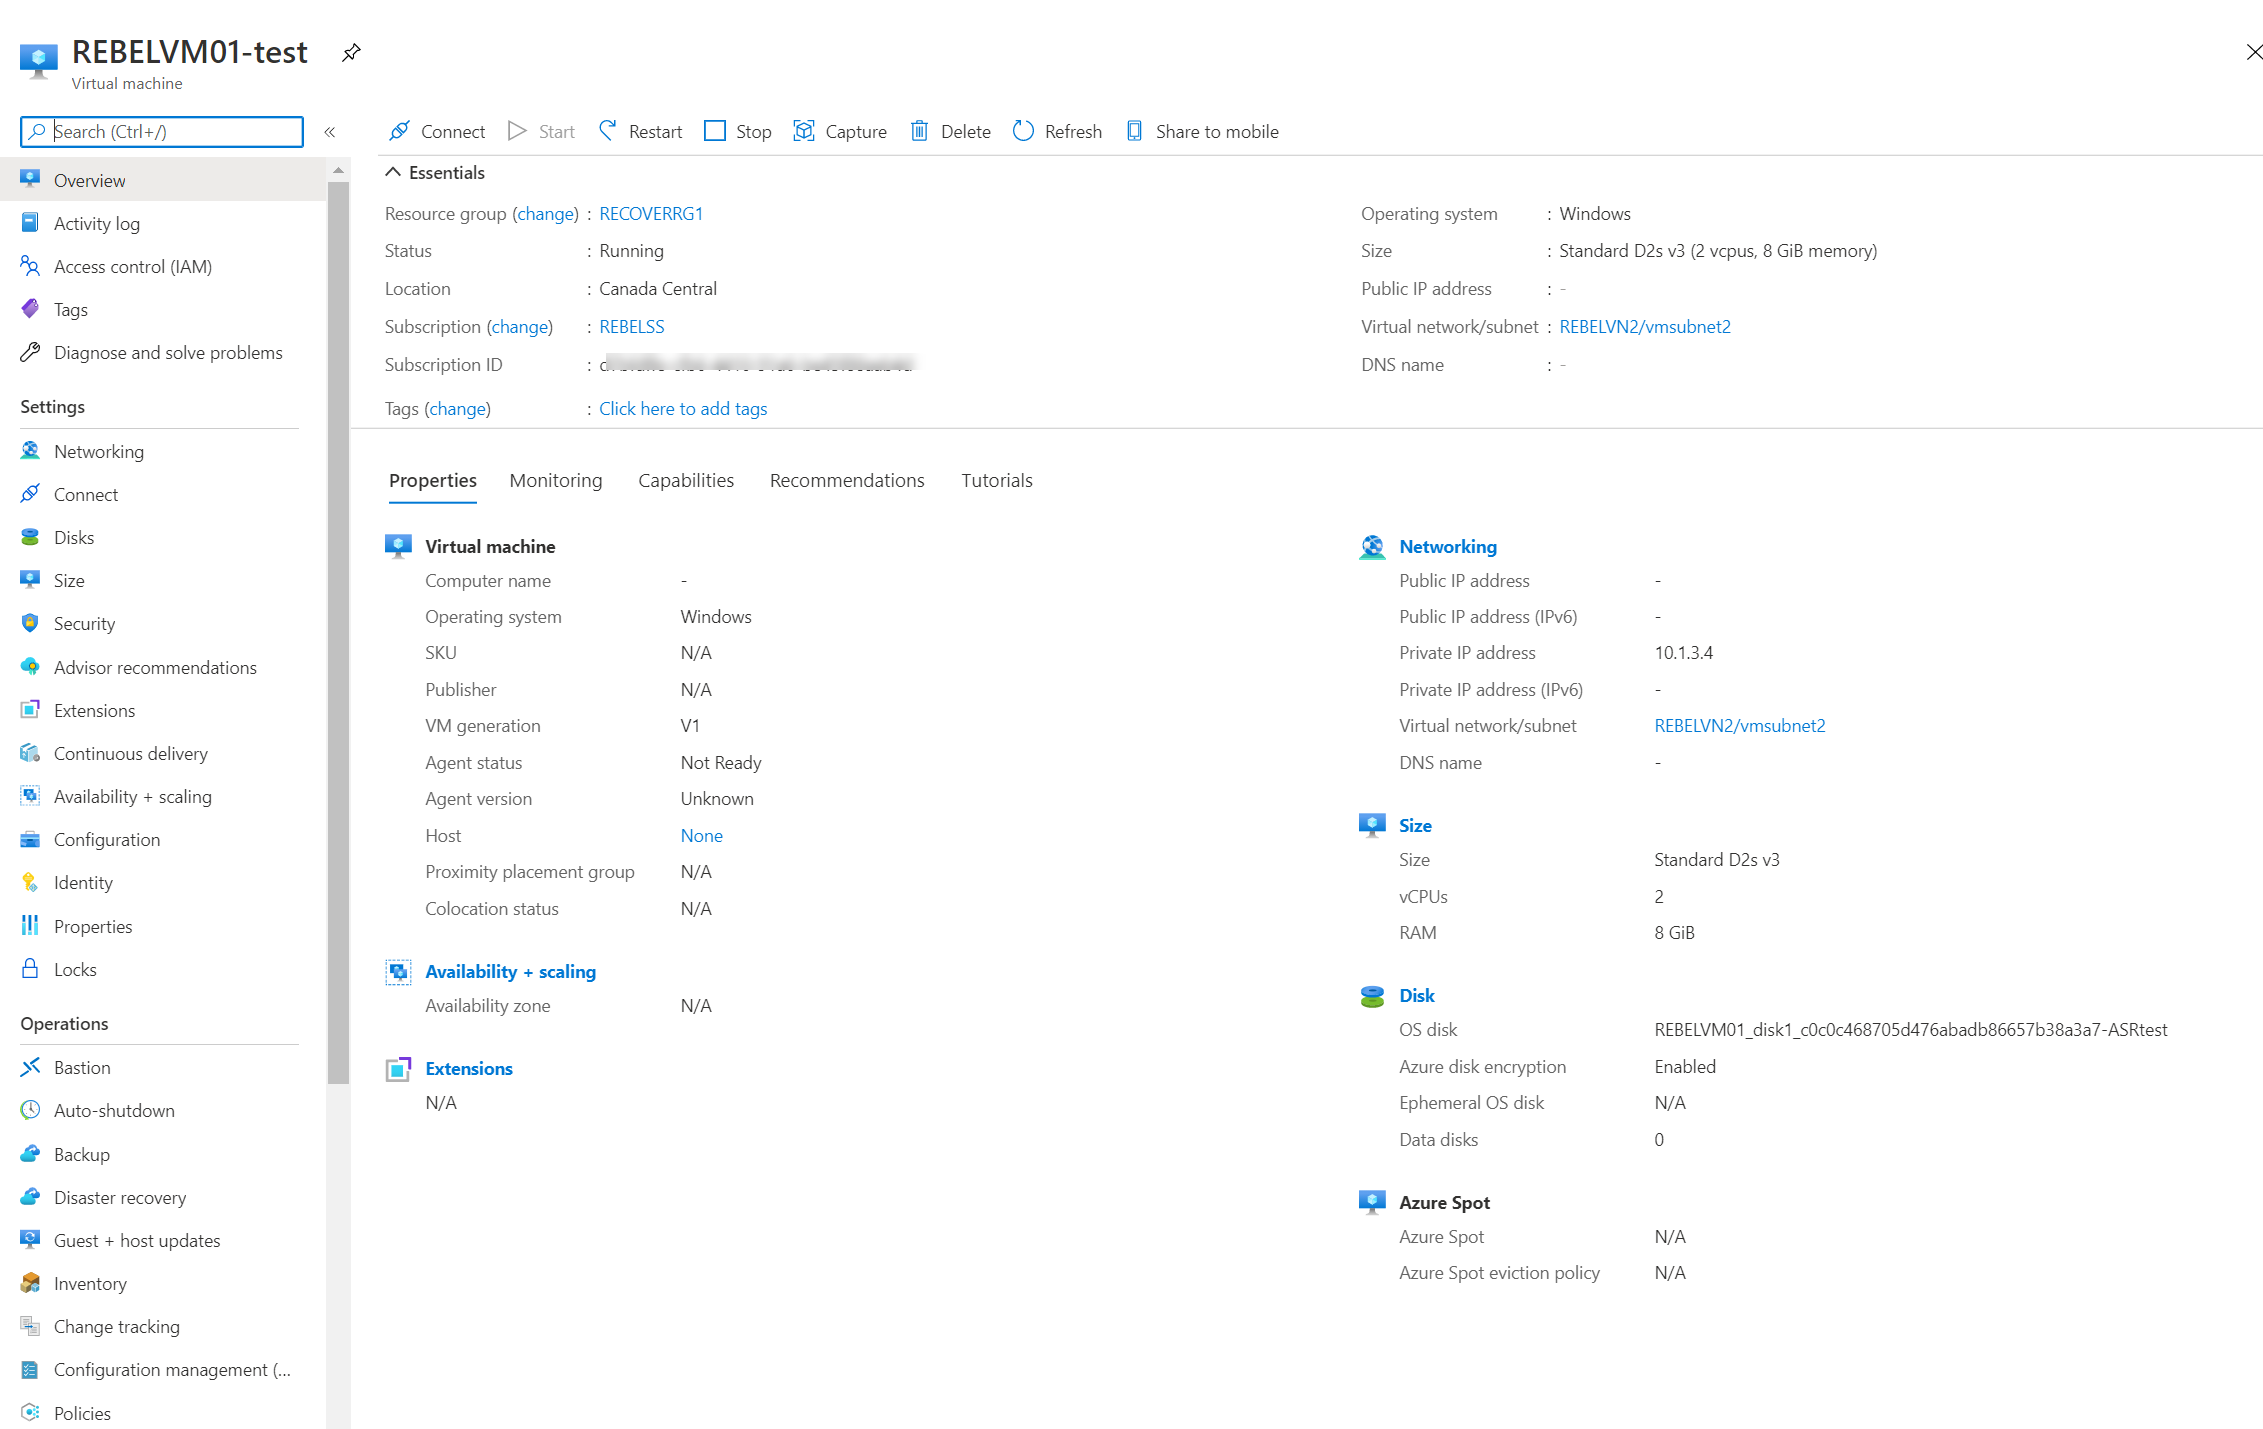2263x1429 pixels.
Task: Open the Overview menu item
Action: point(163,180)
